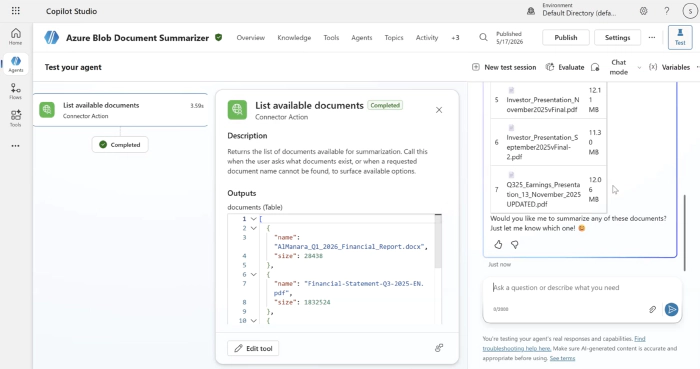Open the app launcher waffle icon
Viewport: 700px width, 369px height.
16,11
